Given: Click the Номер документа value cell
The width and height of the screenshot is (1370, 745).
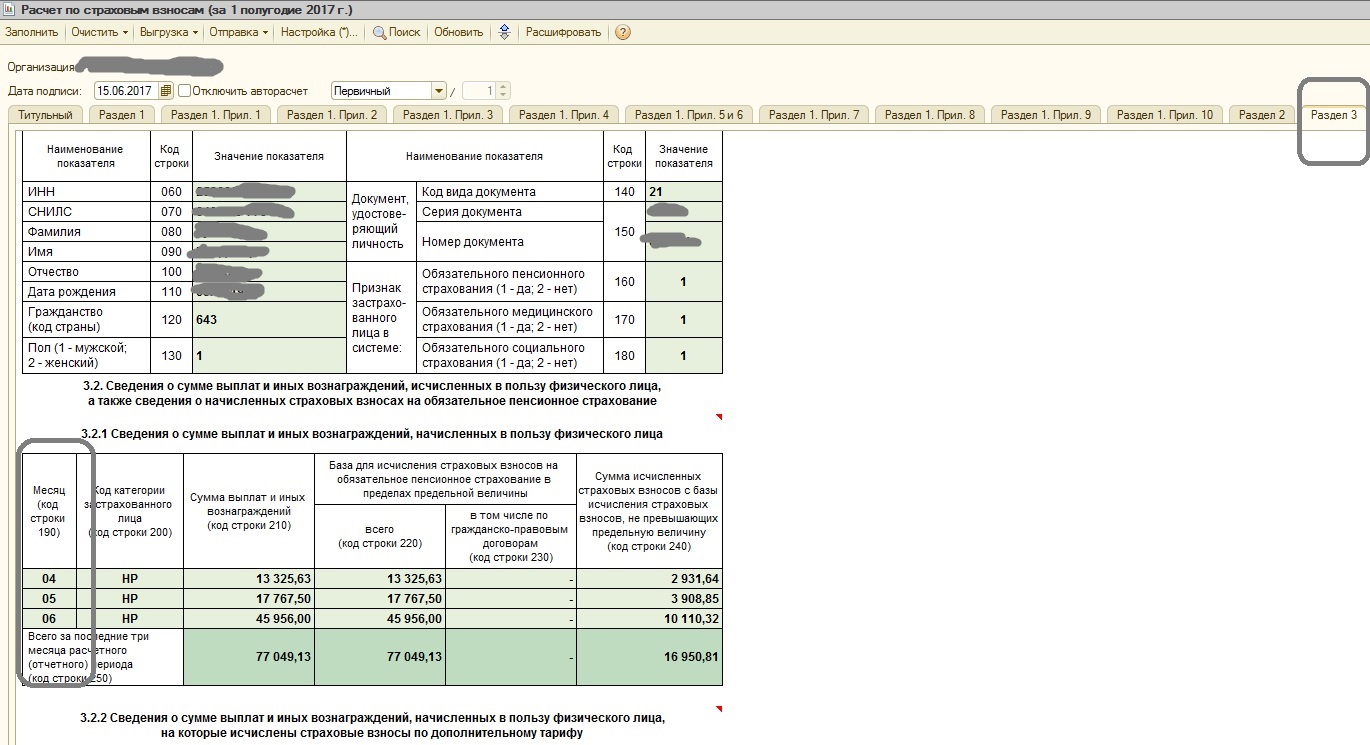Looking at the screenshot, I should [683, 241].
